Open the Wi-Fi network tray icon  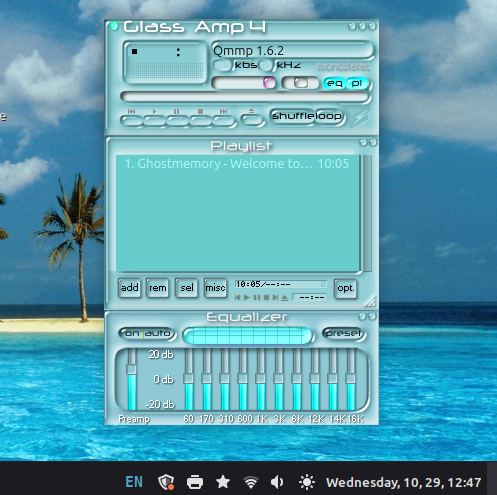[x=251, y=482]
